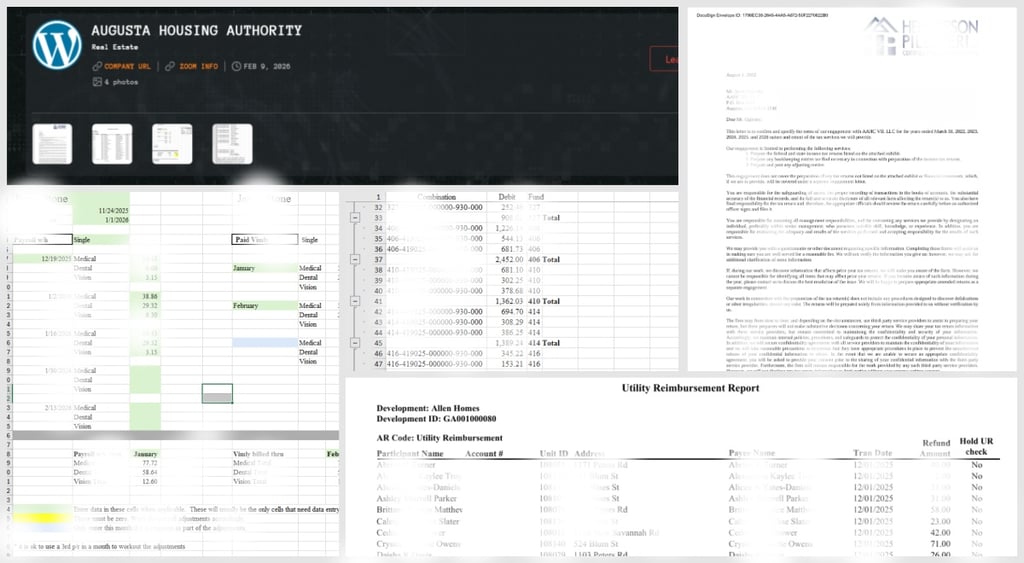
Task: Click the 38.86 Medical amount cell
Action: coord(145,296)
